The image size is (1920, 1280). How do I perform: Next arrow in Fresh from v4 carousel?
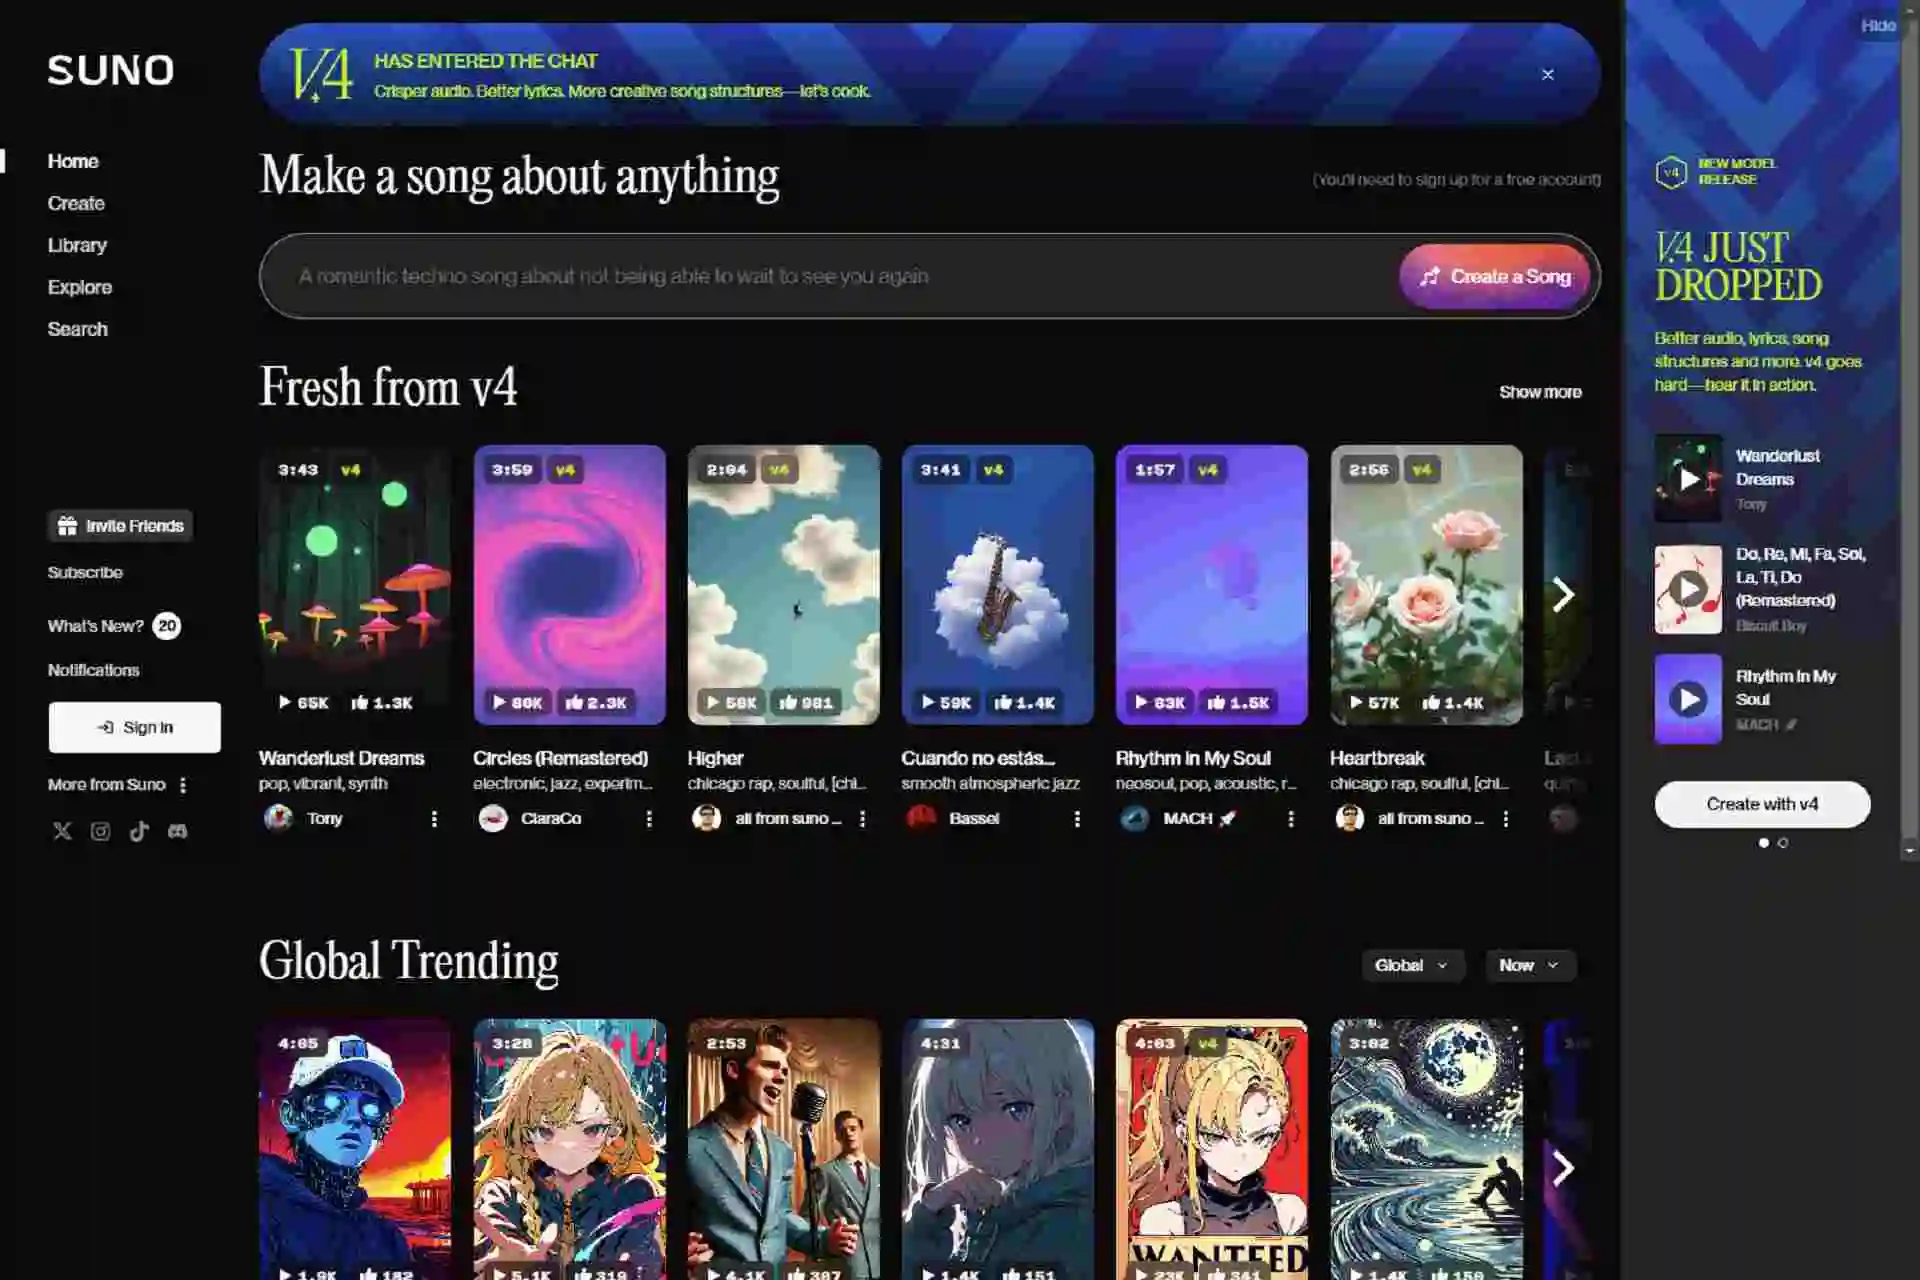tap(1563, 595)
